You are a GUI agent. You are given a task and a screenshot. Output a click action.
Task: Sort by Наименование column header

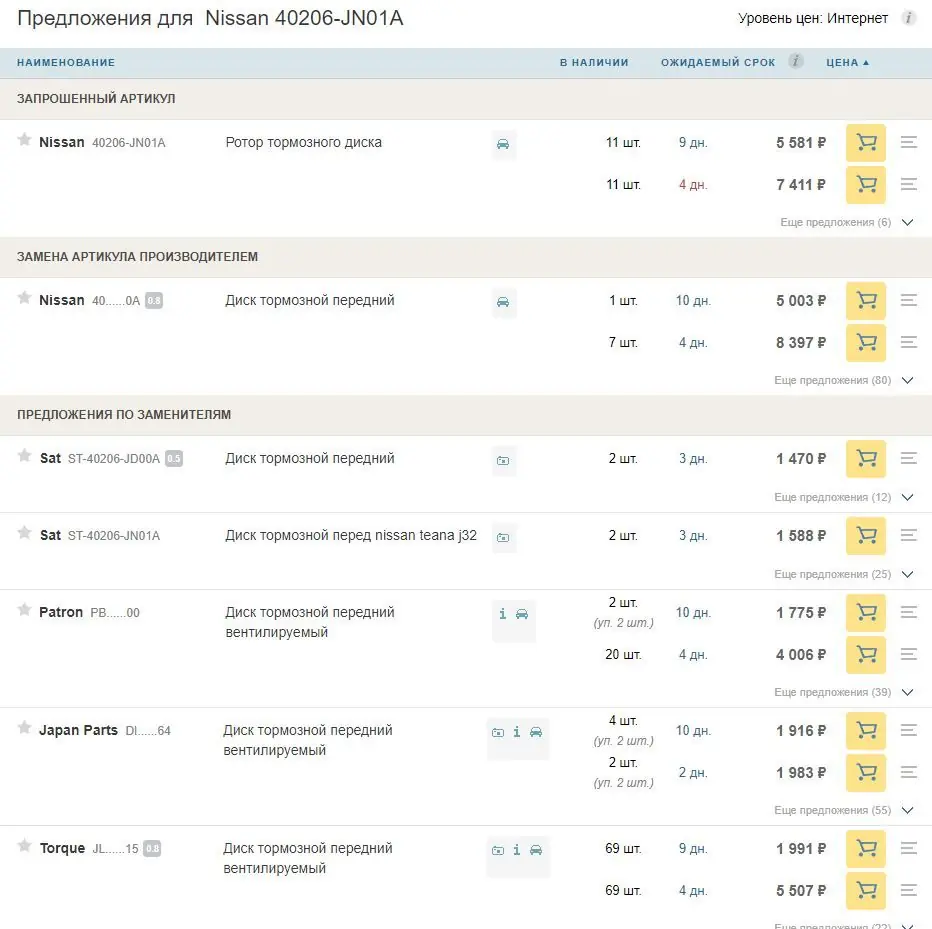tap(66, 62)
